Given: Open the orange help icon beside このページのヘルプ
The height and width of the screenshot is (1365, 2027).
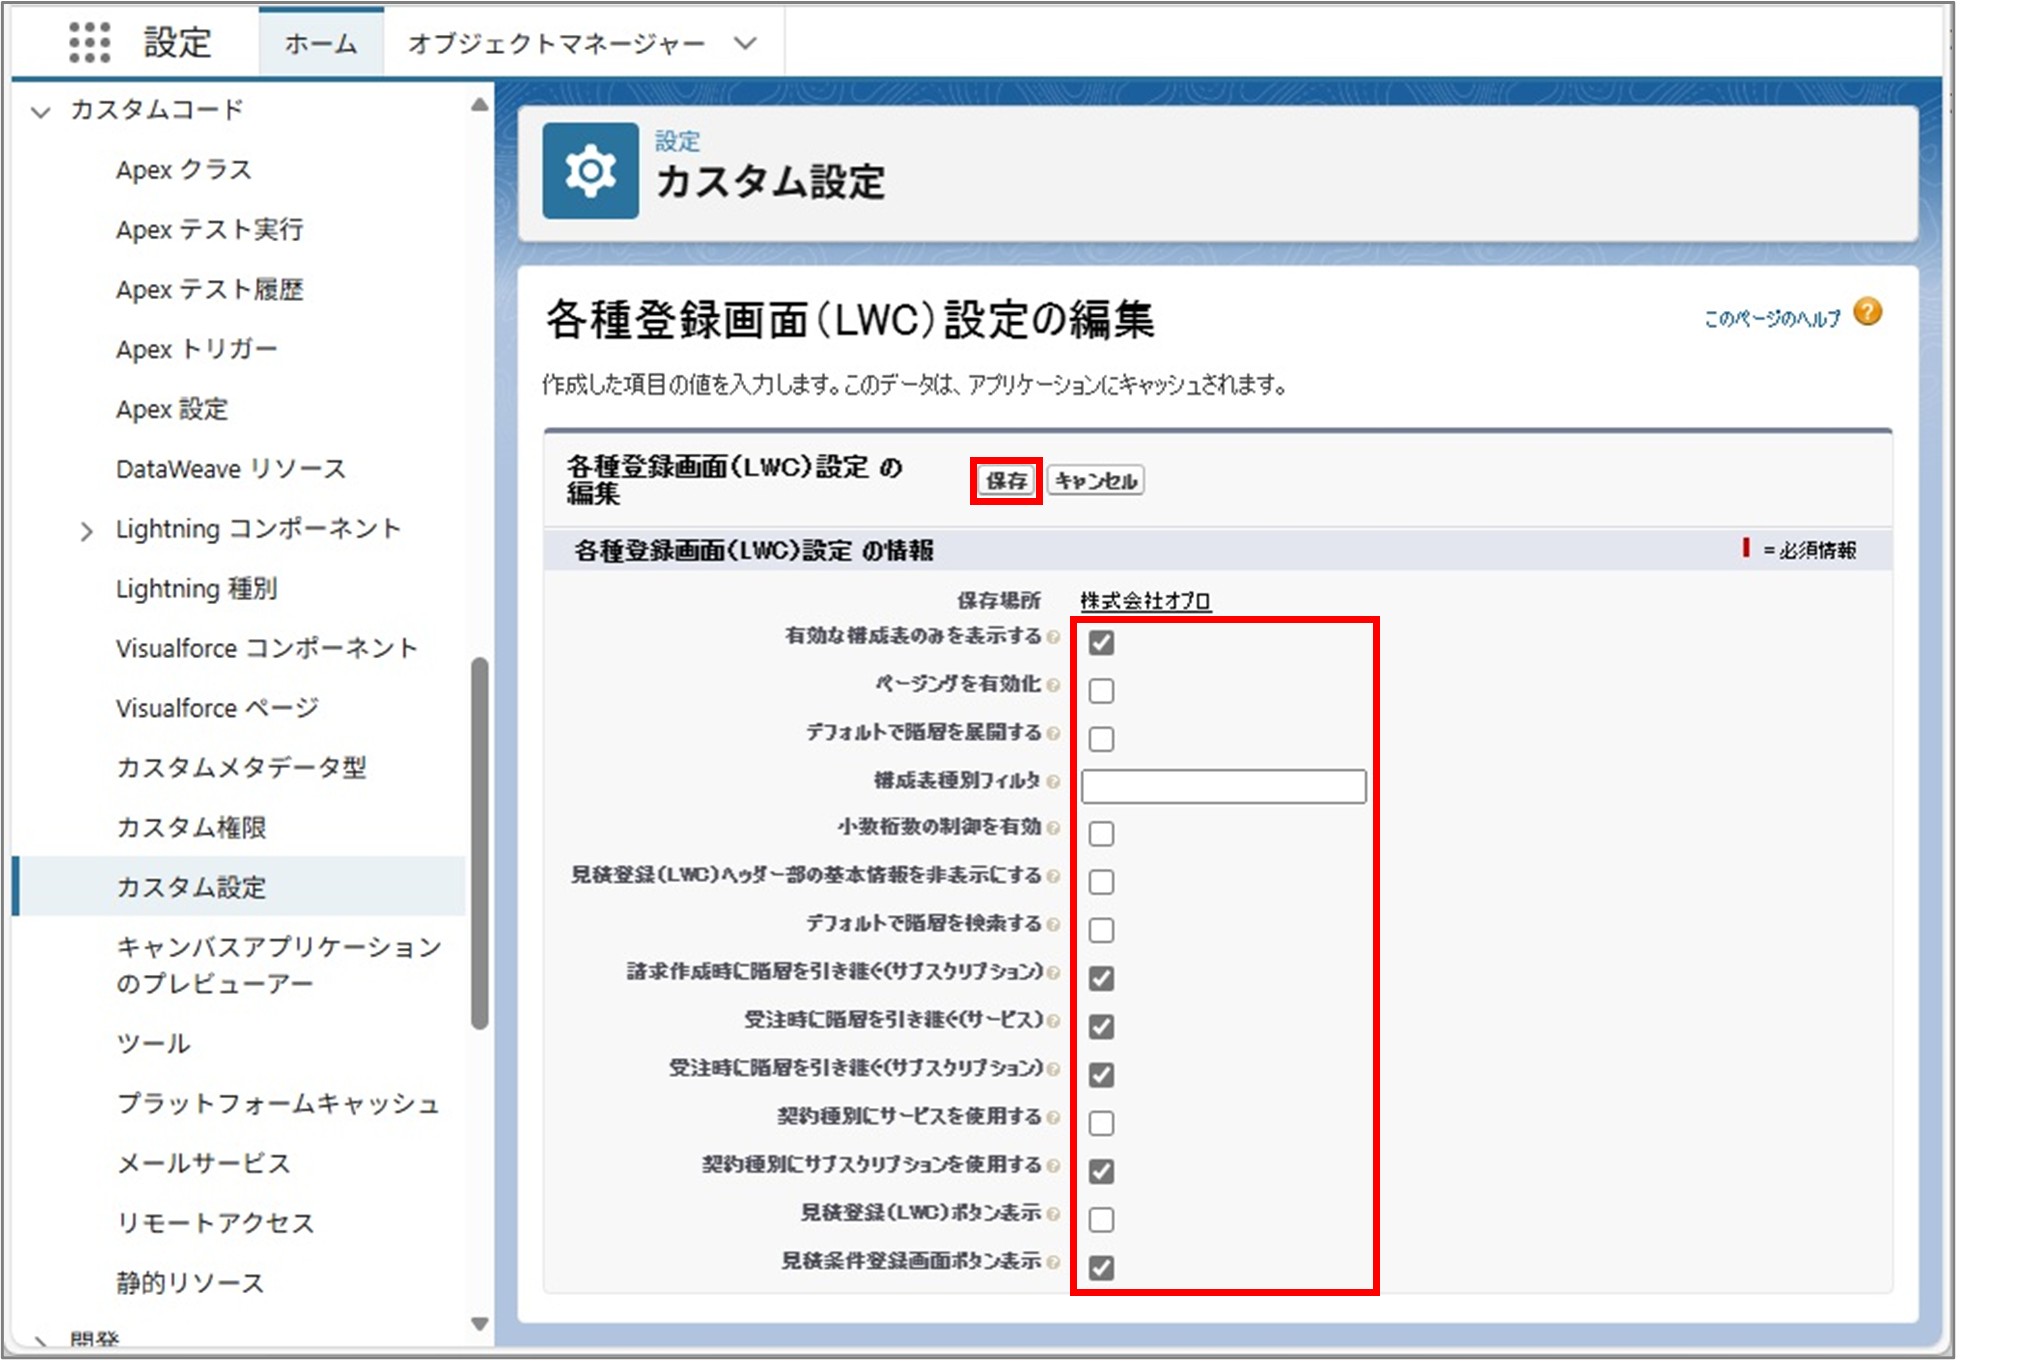Looking at the screenshot, I should coord(1866,314).
